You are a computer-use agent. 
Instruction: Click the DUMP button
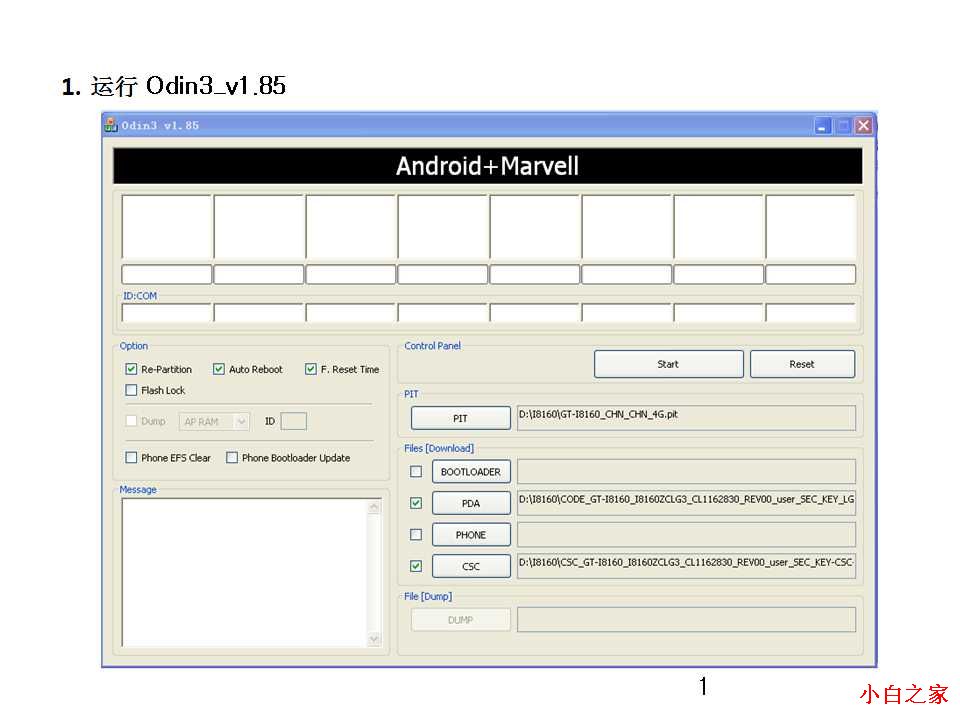click(x=460, y=620)
